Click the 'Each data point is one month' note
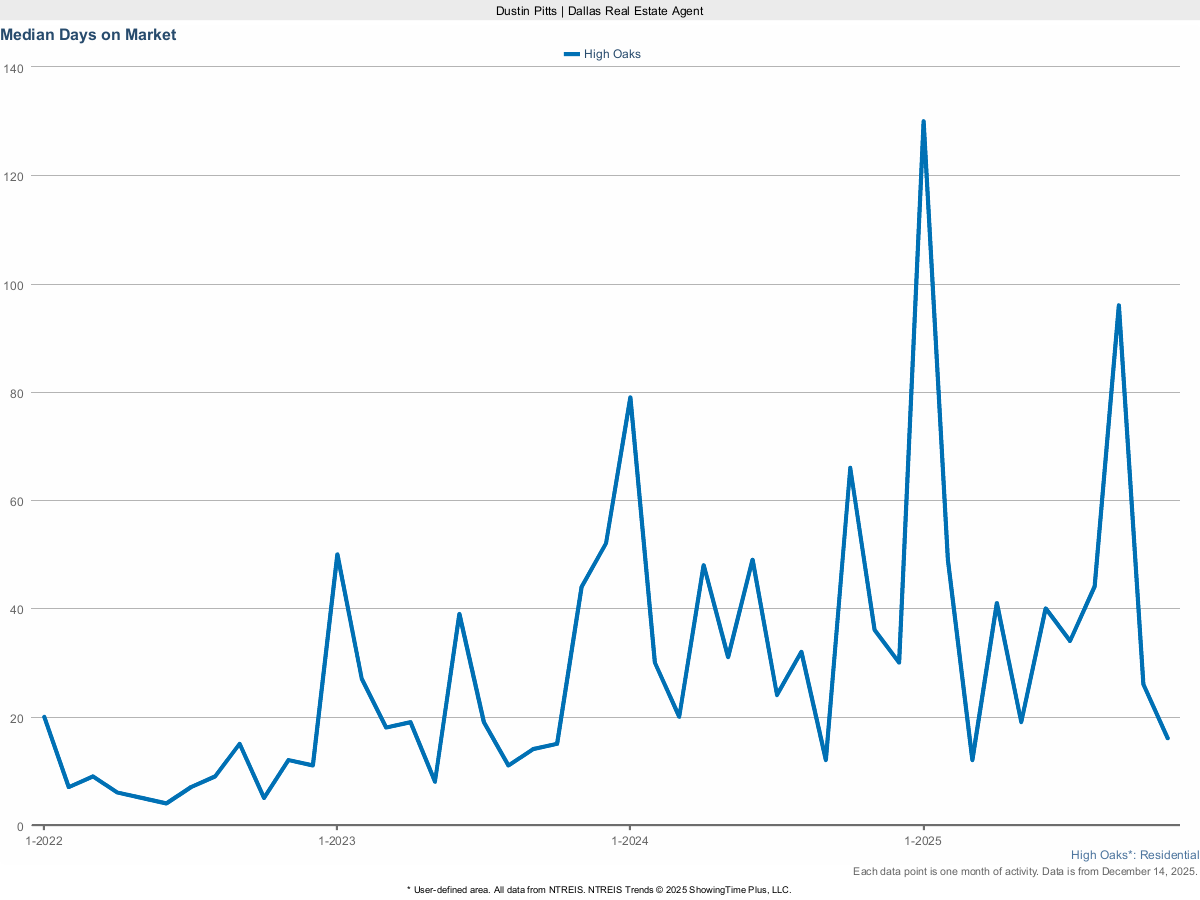 tap(1025, 872)
